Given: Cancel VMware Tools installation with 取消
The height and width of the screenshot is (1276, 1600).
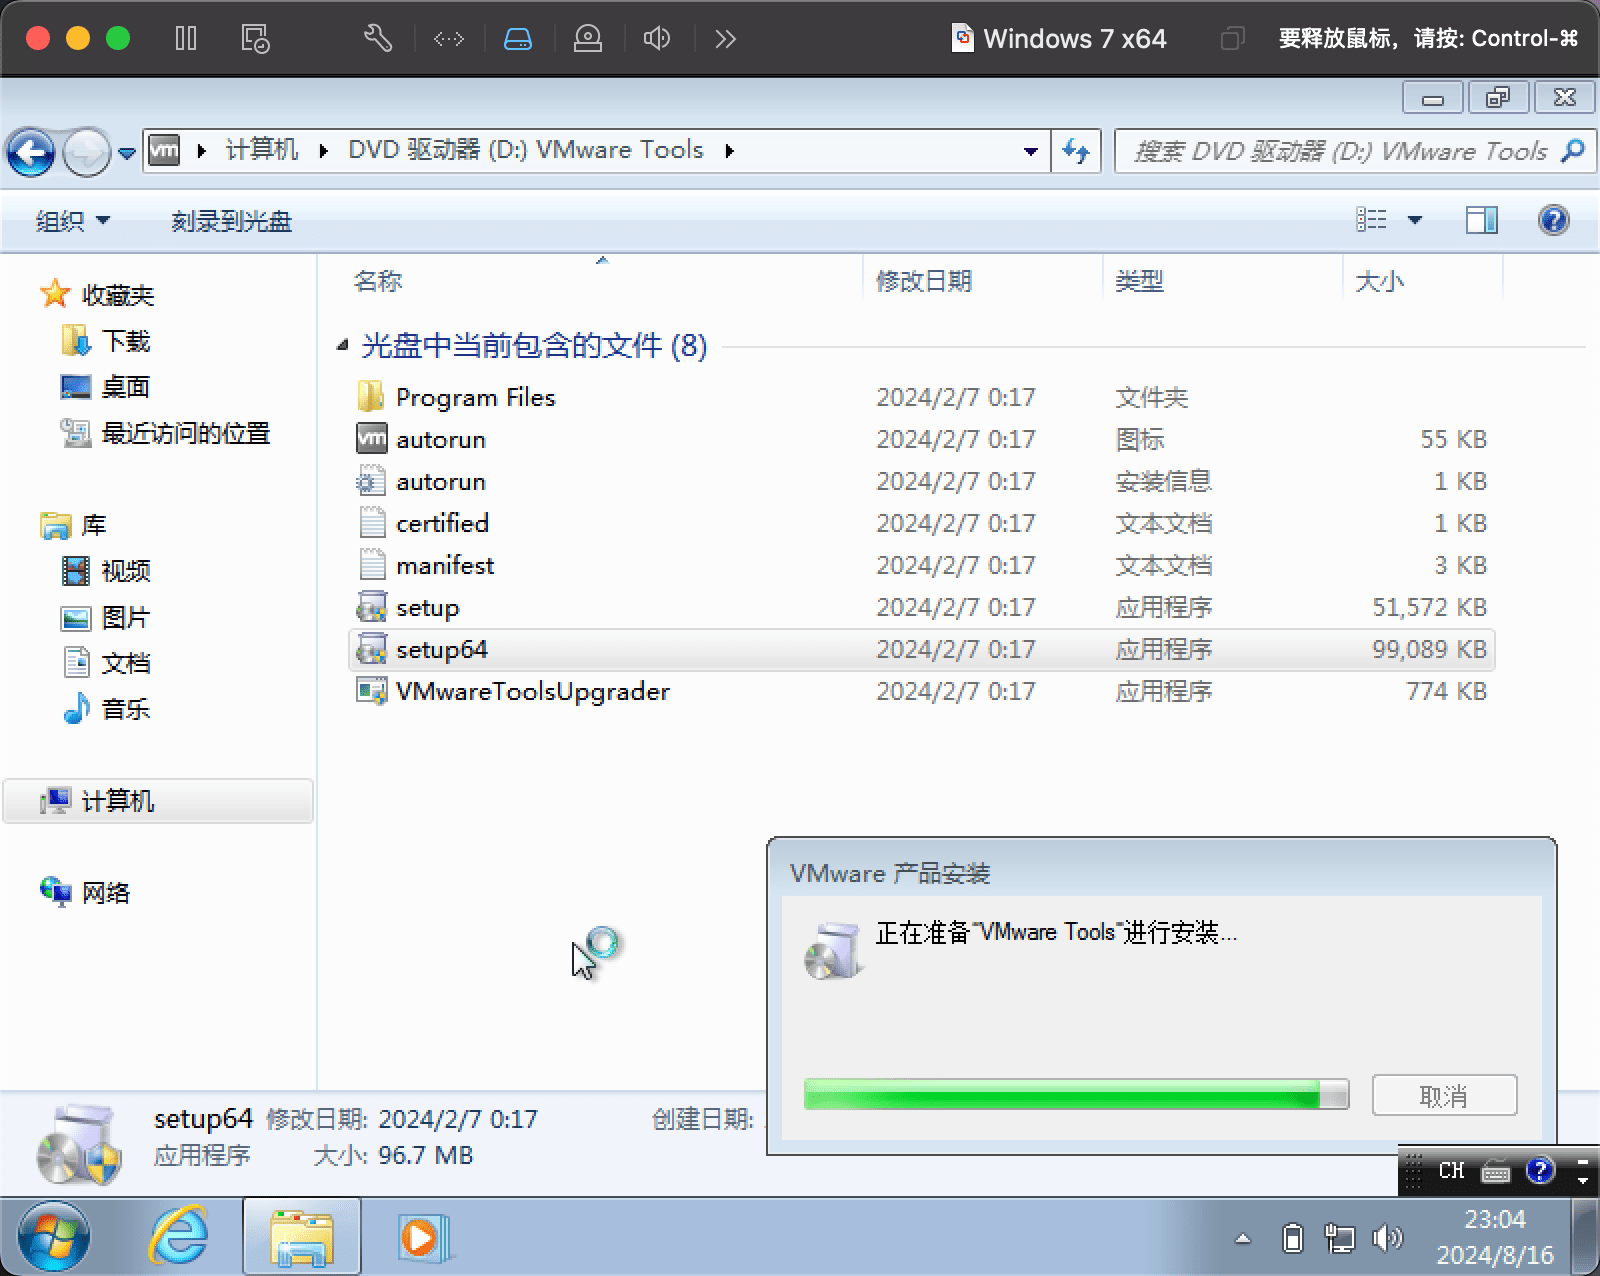Looking at the screenshot, I should click(x=1444, y=1095).
